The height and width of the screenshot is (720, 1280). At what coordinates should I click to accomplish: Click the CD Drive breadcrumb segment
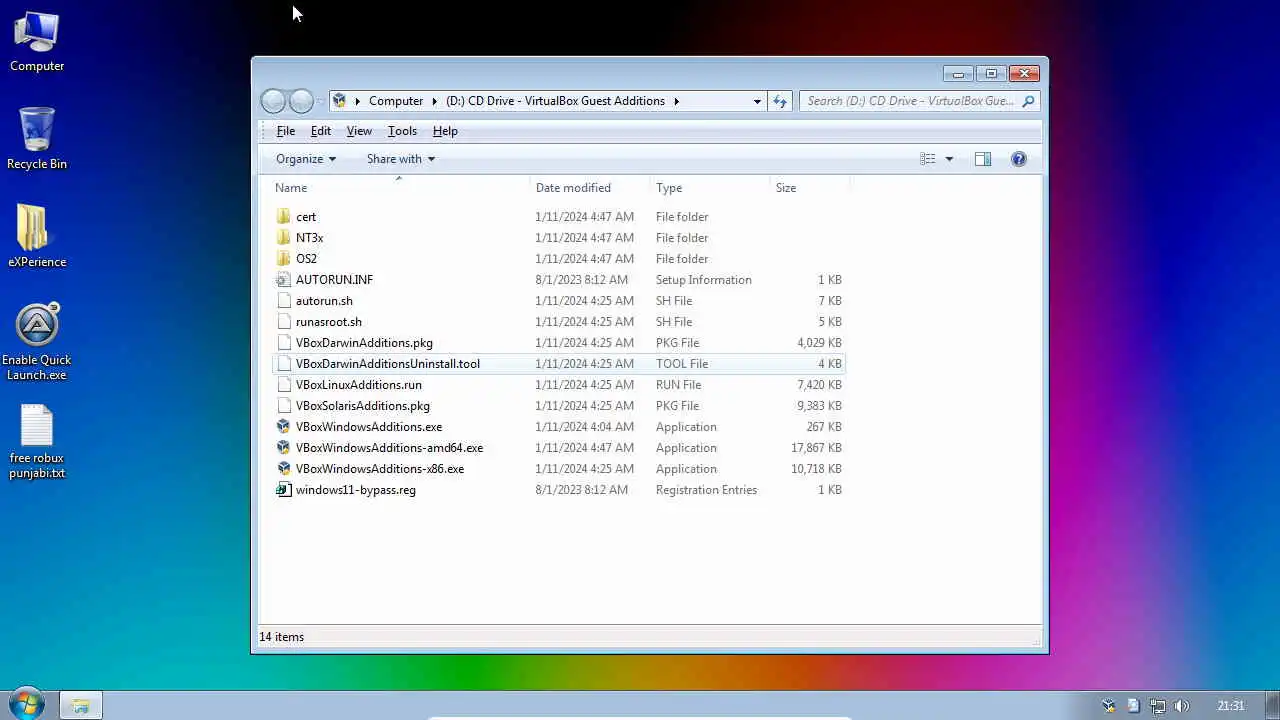(x=555, y=101)
